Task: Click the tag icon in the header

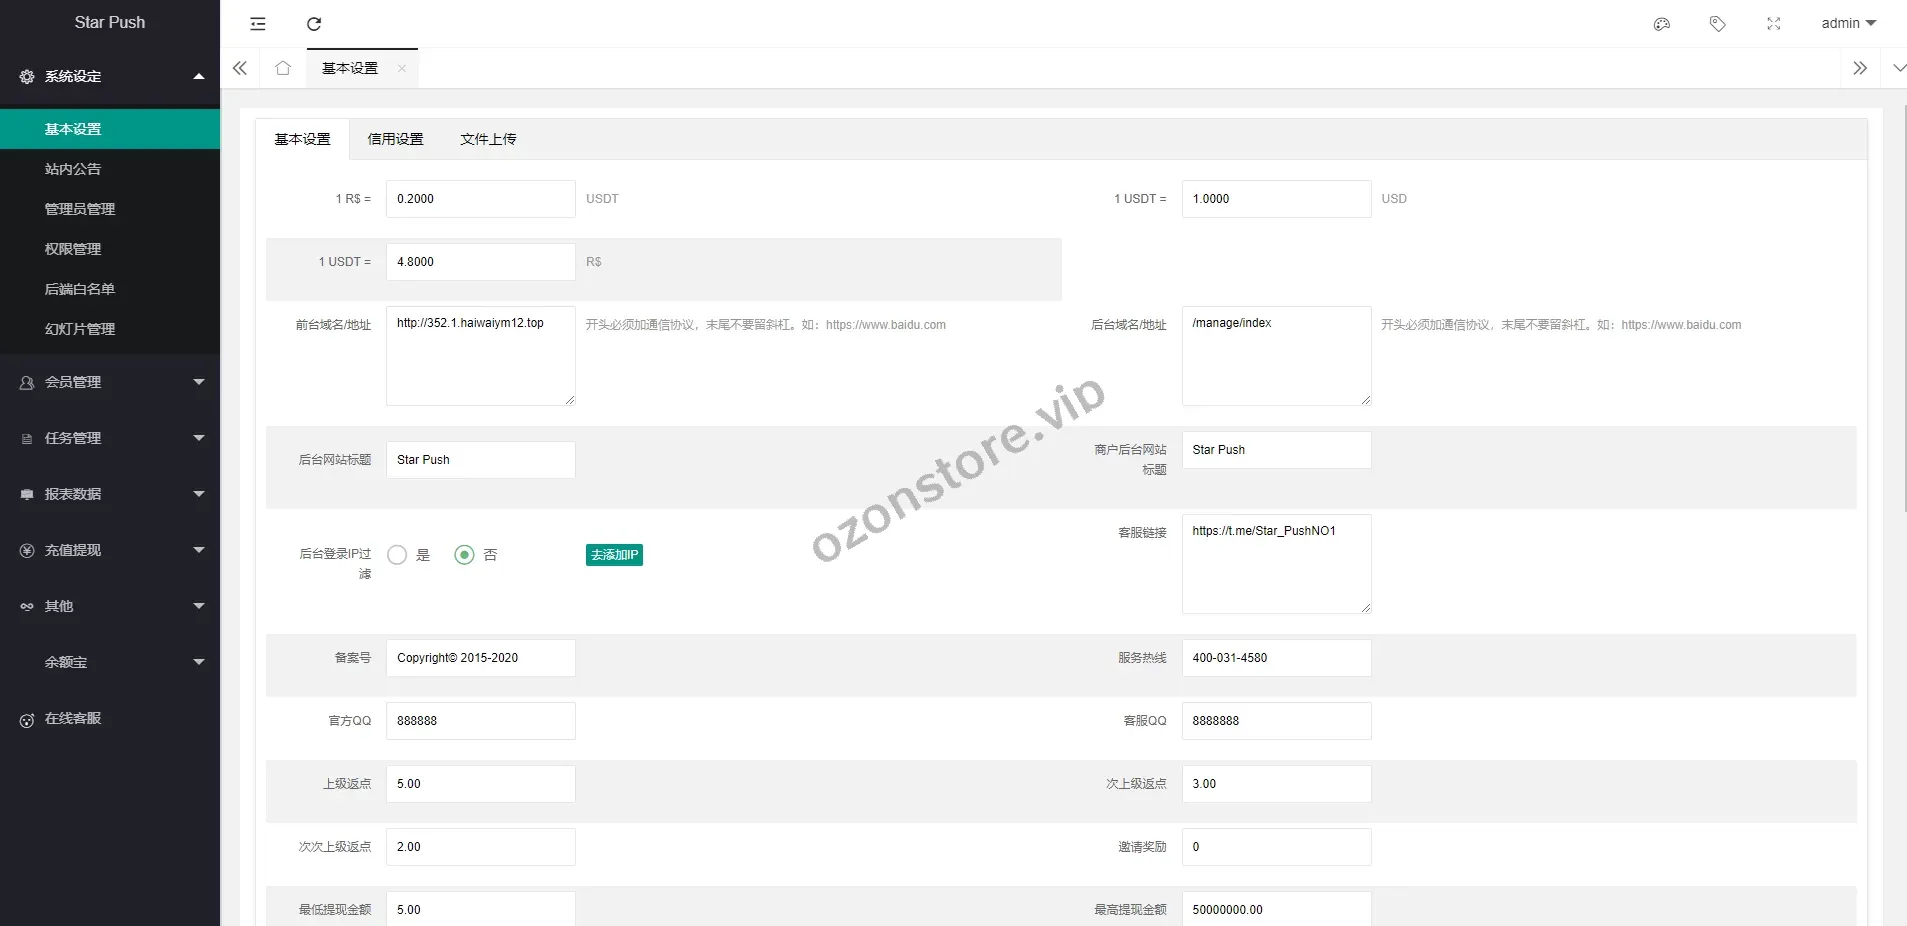Action: (x=1717, y=24)
